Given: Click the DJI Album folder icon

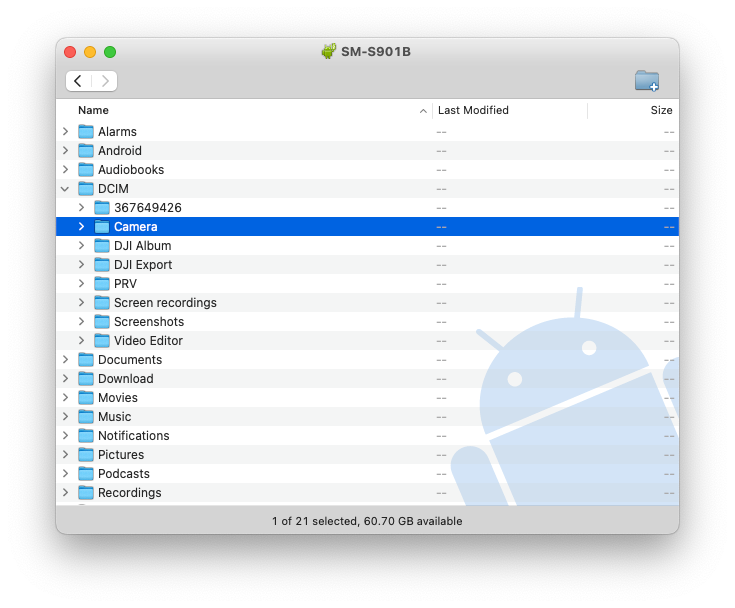Looking at the screenshot, I should click(x=102, y=246).
